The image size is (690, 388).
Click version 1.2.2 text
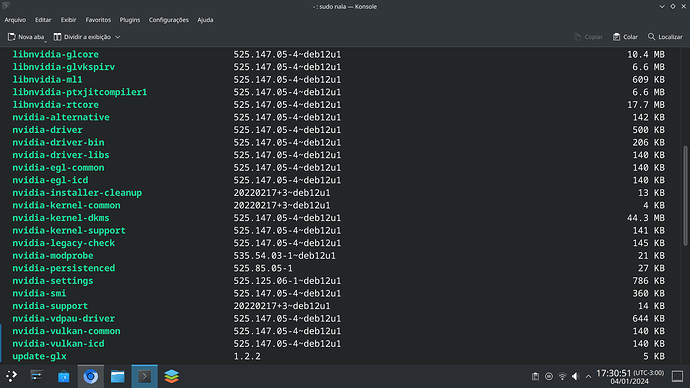247,356
